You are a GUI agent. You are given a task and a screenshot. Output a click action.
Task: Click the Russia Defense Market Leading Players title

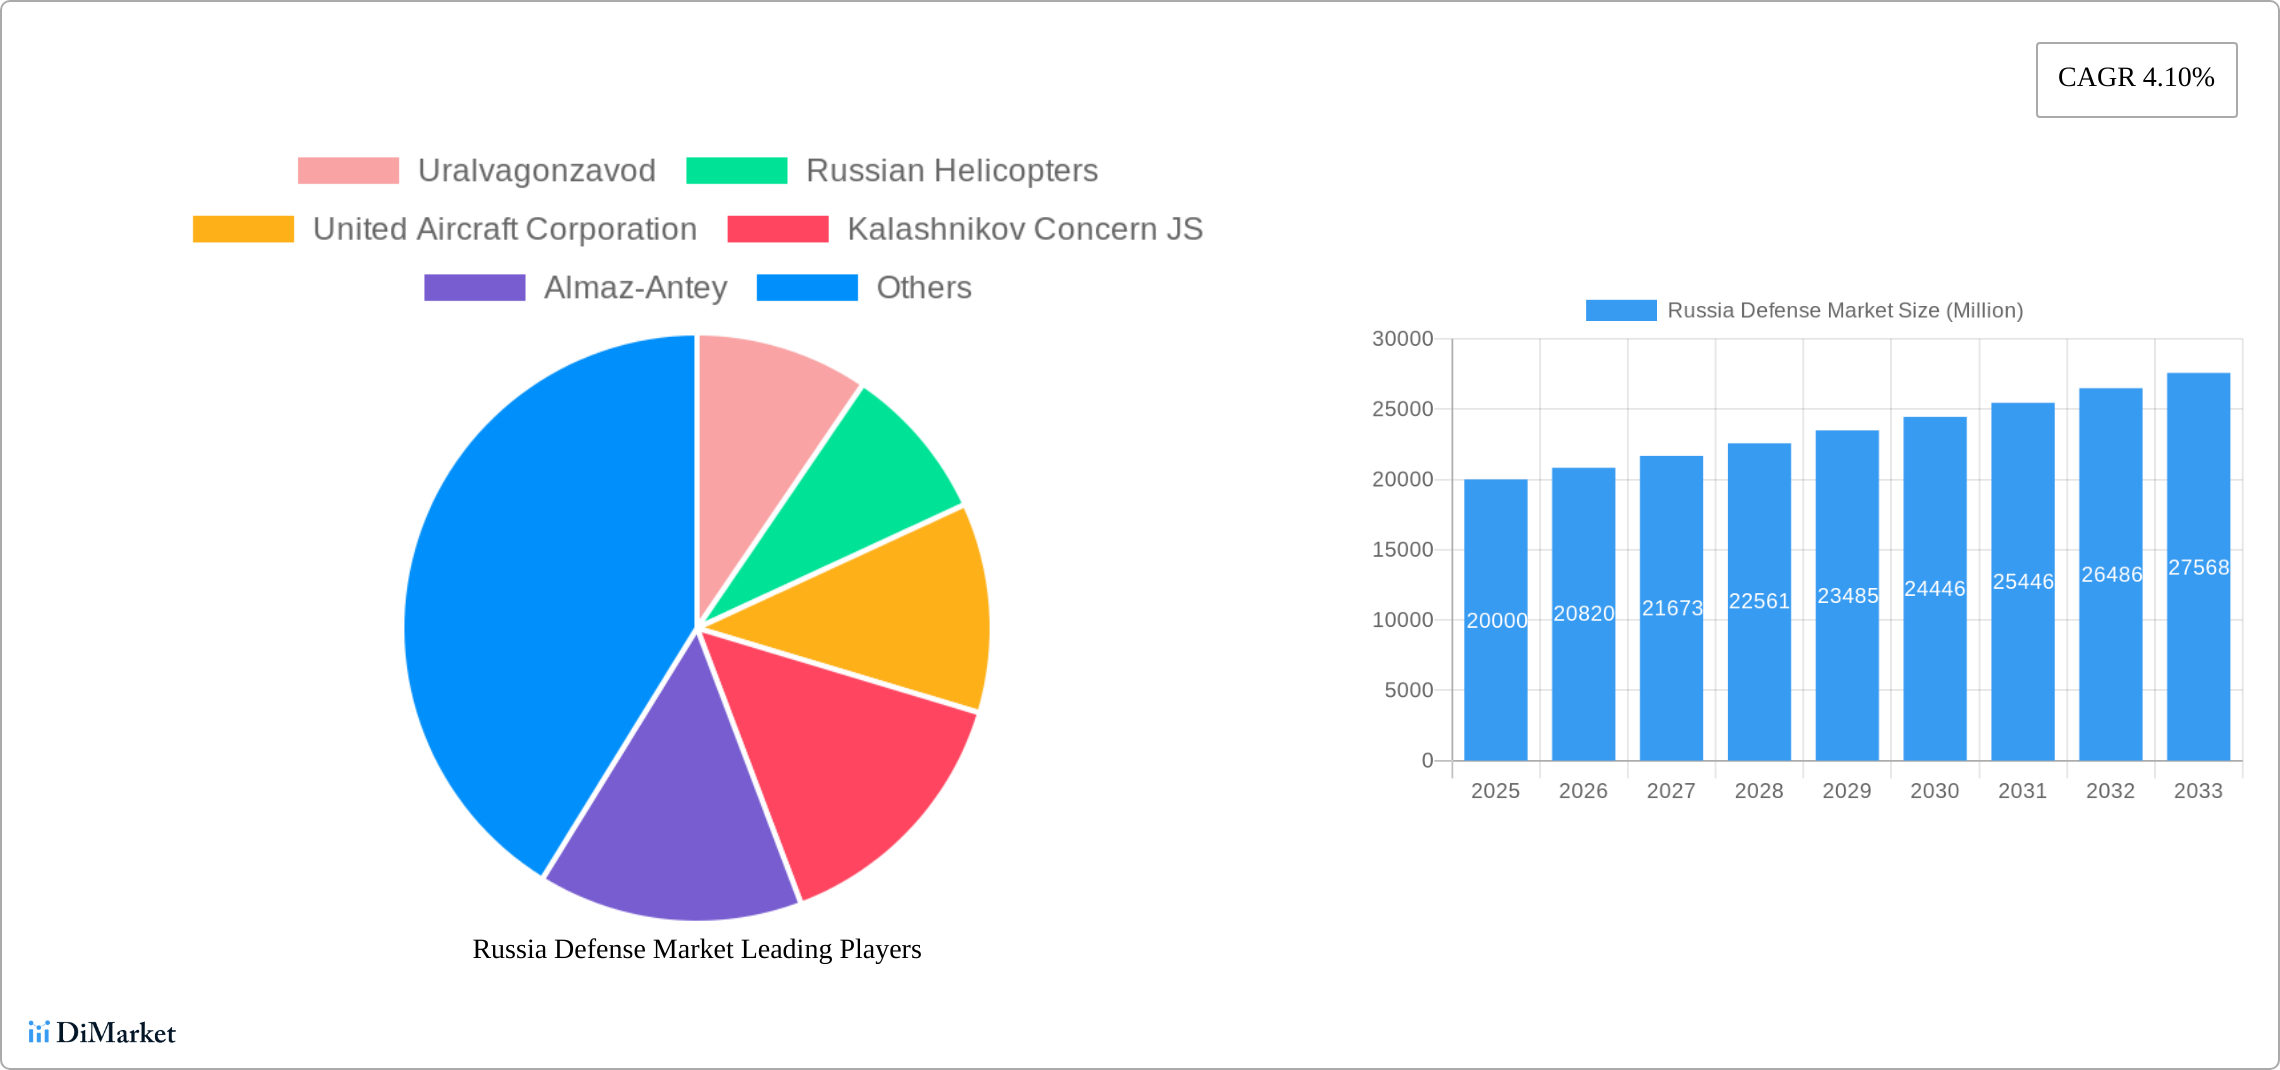[696, 949]
